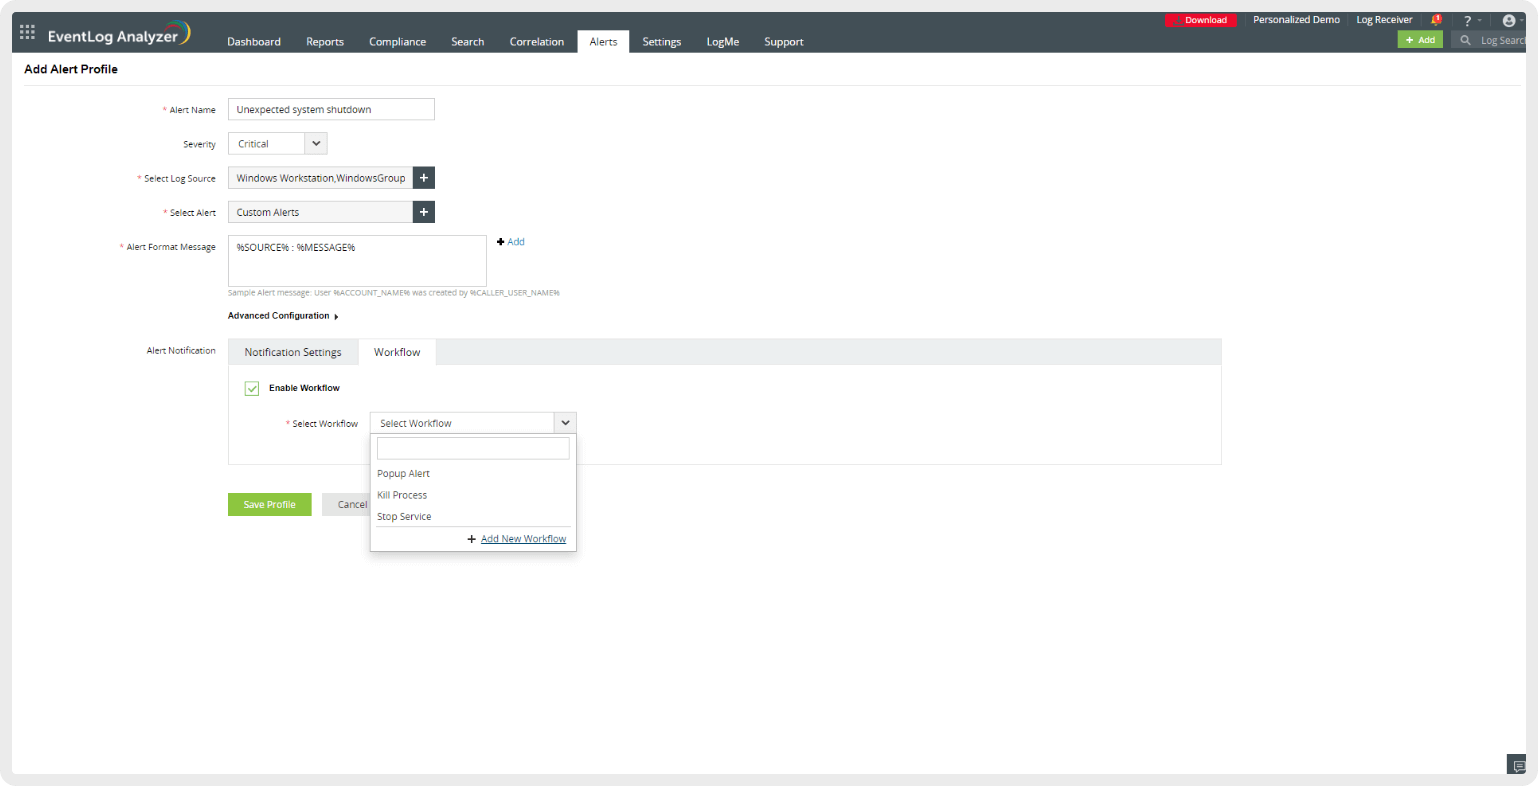Click the Log Search magnifier icon
The height and width of the screenshot is (786, 1538).
[1466, 40]
